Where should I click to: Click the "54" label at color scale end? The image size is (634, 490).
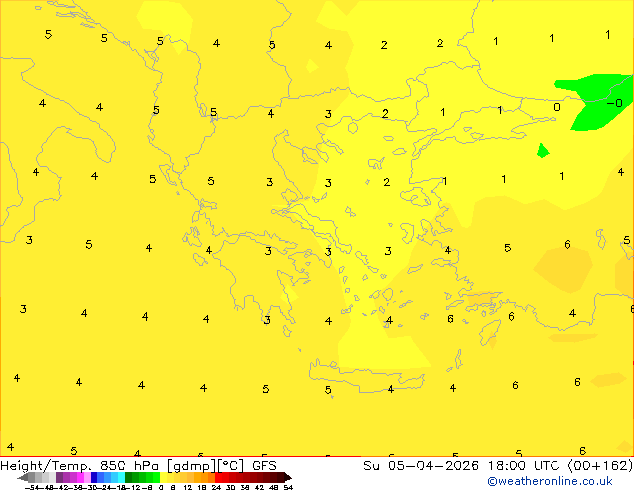288,487
